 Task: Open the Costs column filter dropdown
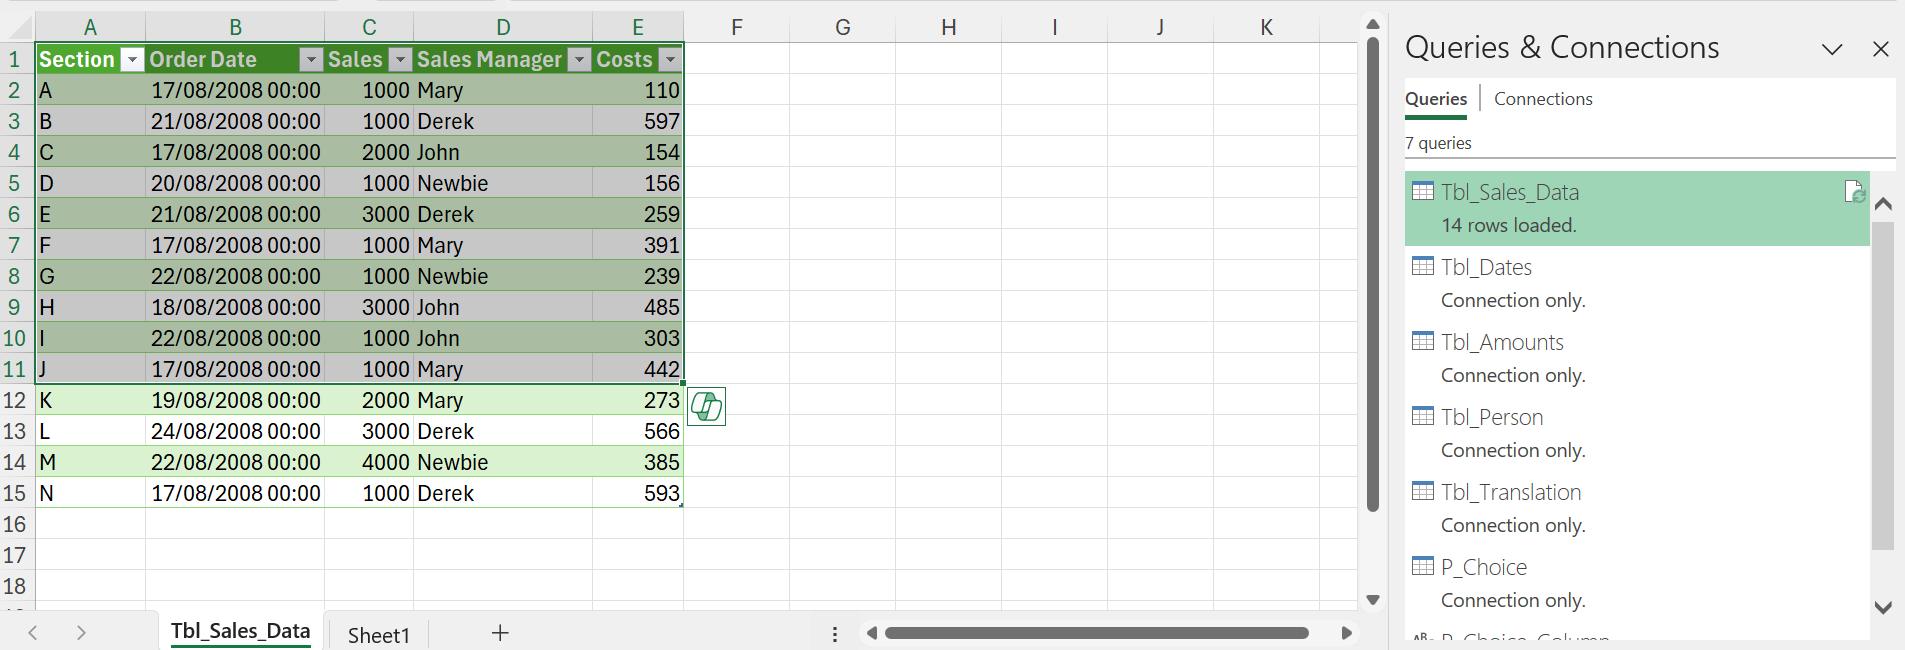pos(670,60)
